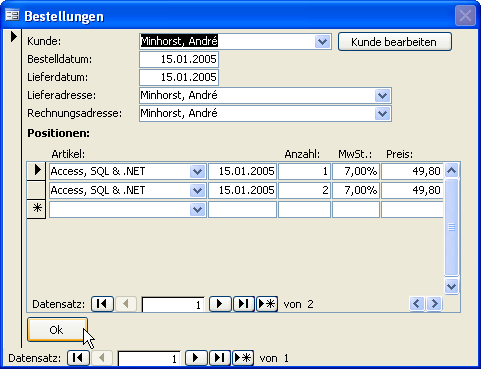Click date 15.01.2005 in first position row
The image size is (481, 369).
[x=242, y=171]
